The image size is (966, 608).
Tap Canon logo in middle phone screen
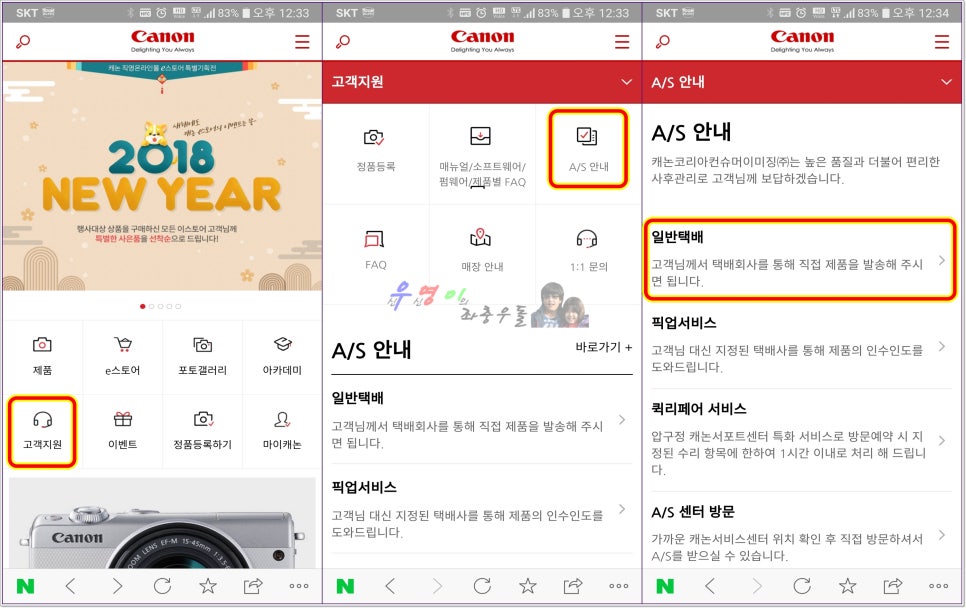coord(482,41)
